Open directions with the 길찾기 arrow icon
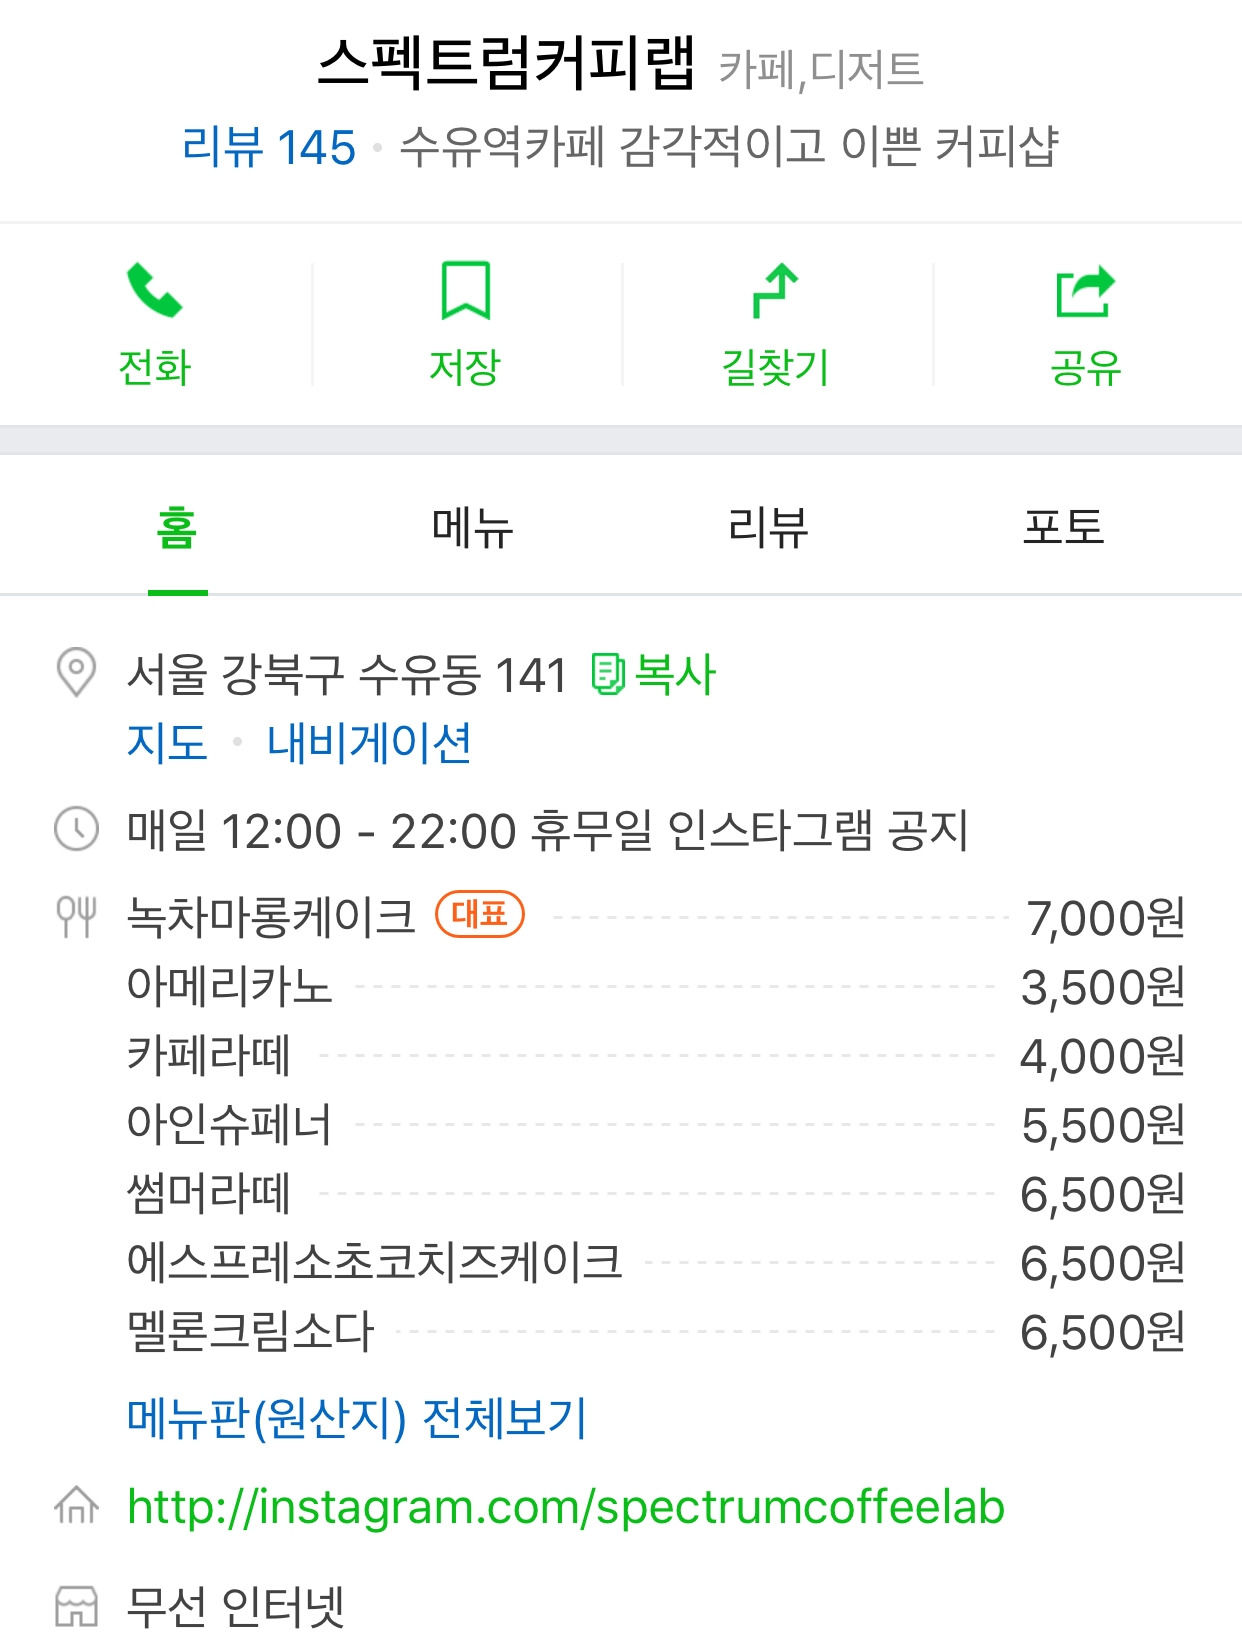 coord(775,291)
